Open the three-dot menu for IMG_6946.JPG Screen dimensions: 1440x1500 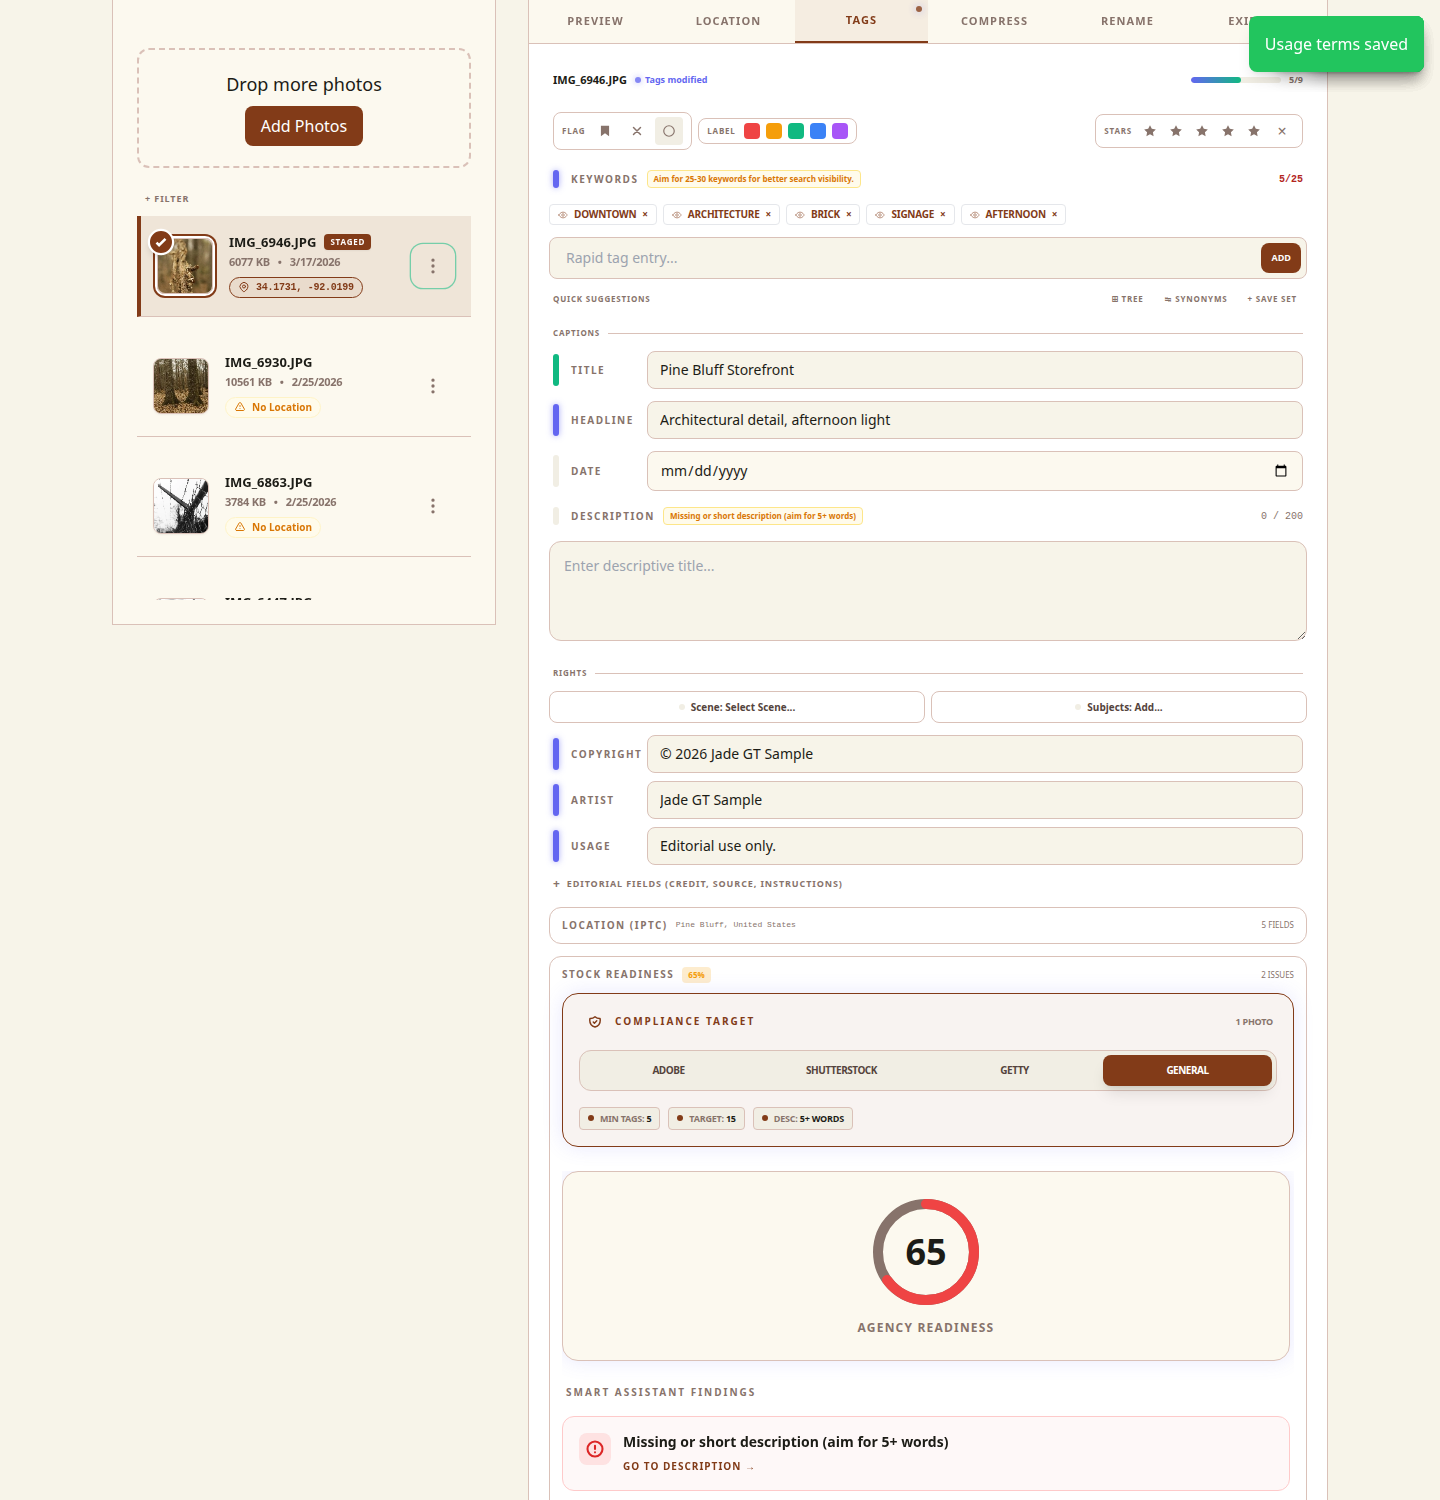coord(433,266)
